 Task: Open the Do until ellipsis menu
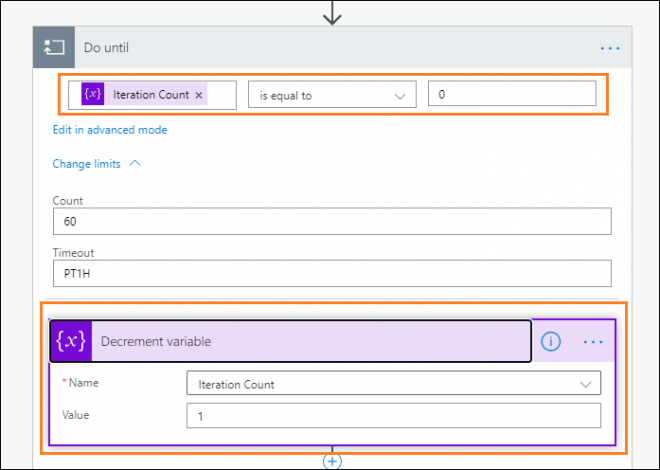pos(610,48)
